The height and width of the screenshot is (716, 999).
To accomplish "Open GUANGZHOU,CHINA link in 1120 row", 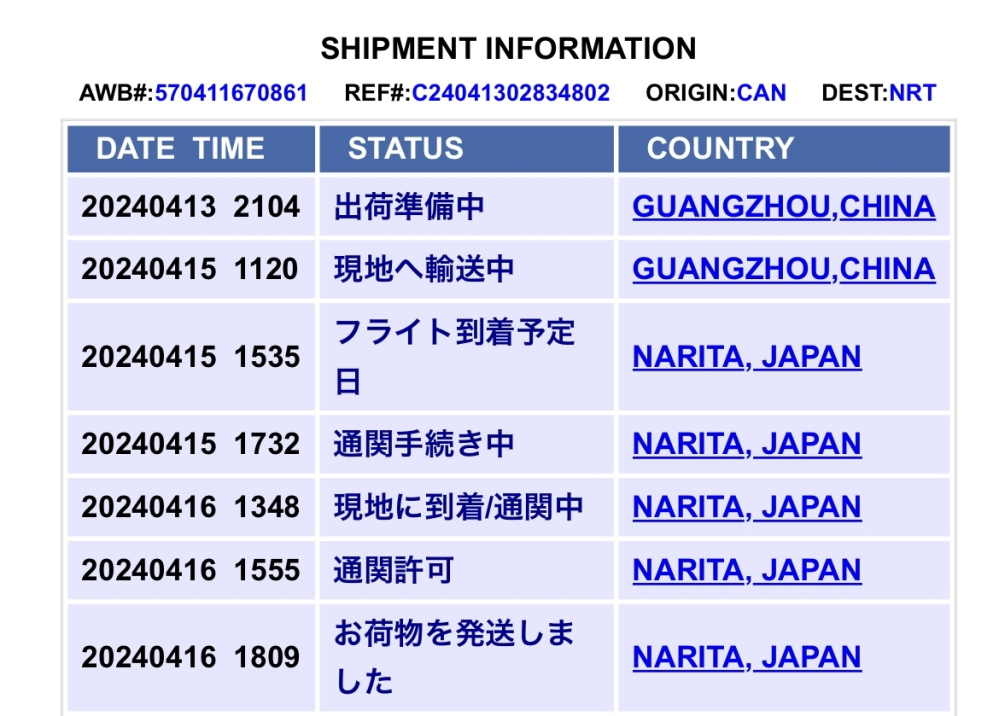I will click(784, 269).
